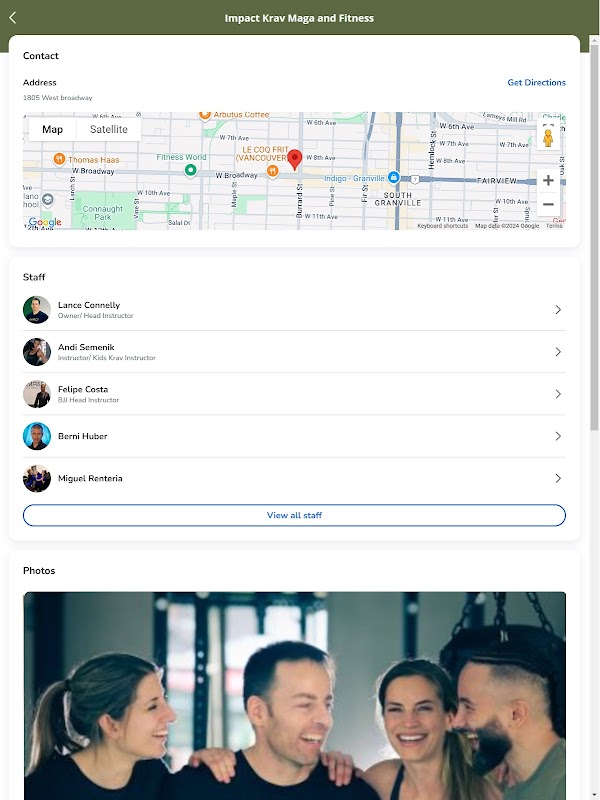Click the Owner/ Head Instructor subtitle
Image resolution: width=600 pixels, height=800 pixels.
[95, 316]
